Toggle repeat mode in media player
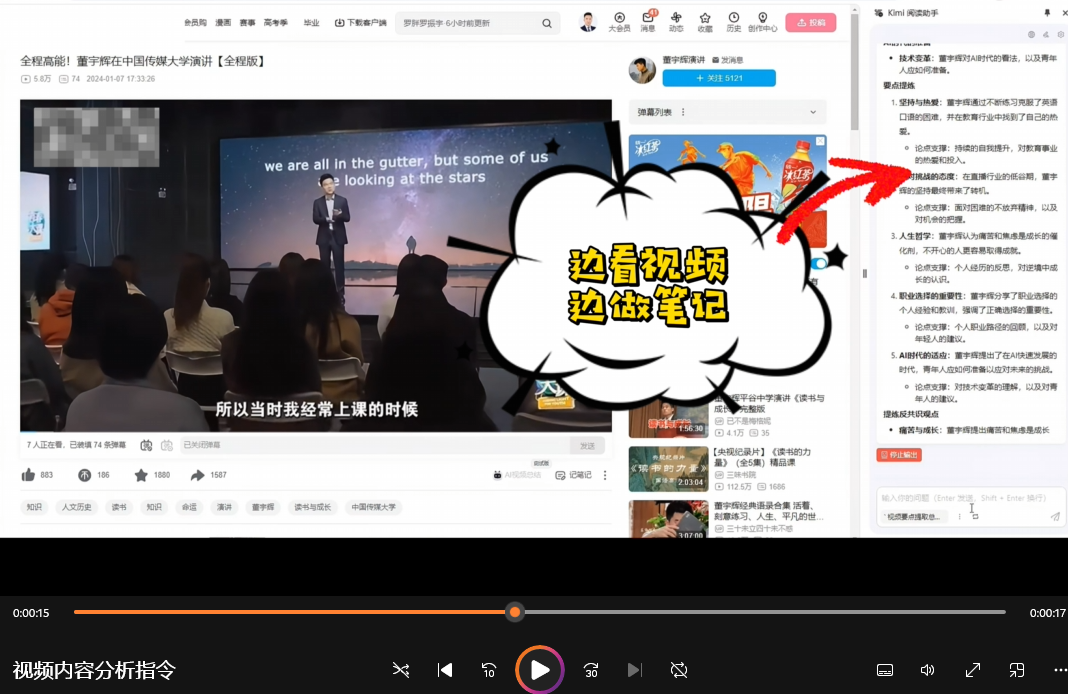Viewport: 1068px width, 694px height. coord(679,670)
